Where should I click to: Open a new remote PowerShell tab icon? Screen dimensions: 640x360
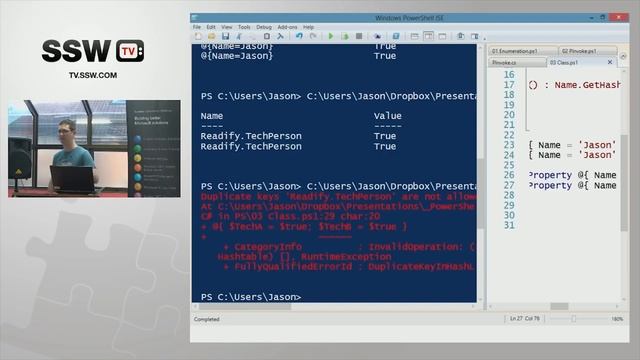pyautogui.click(x=378, y=36)
